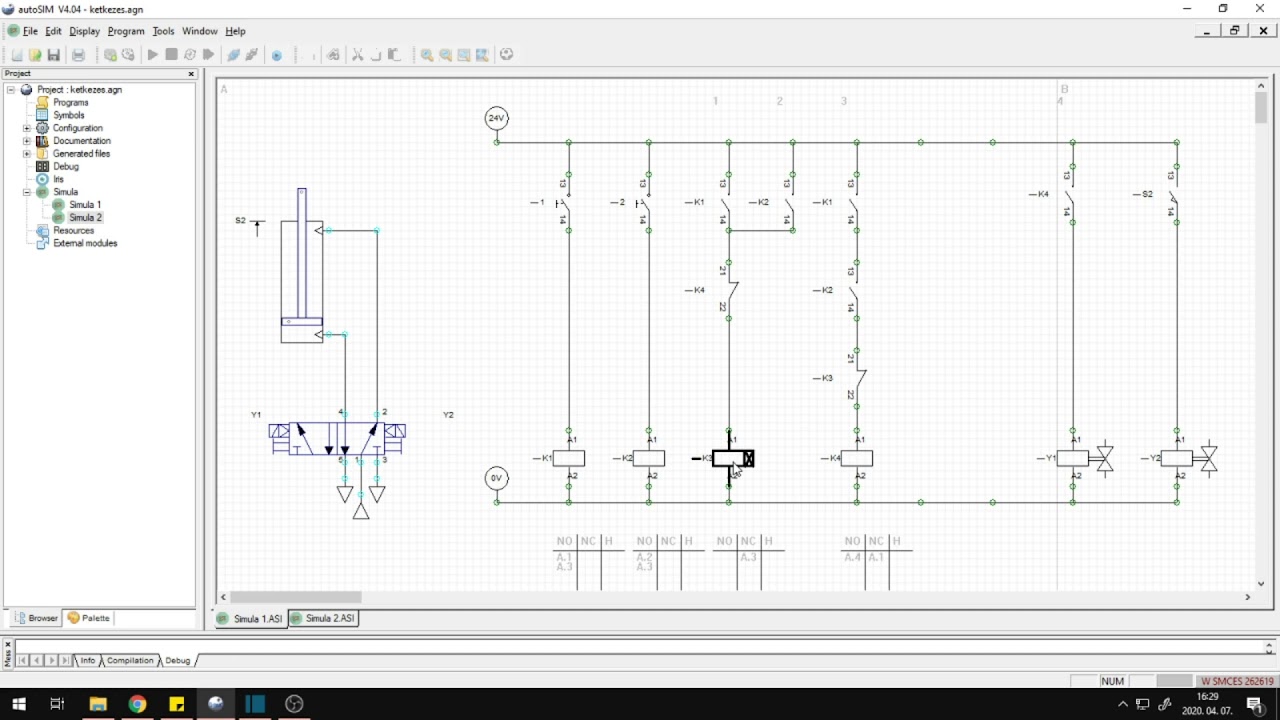Viewport: 1280px width, 720px height.
Task: Expand the Generated files tree node
Action: coord(27,154)
